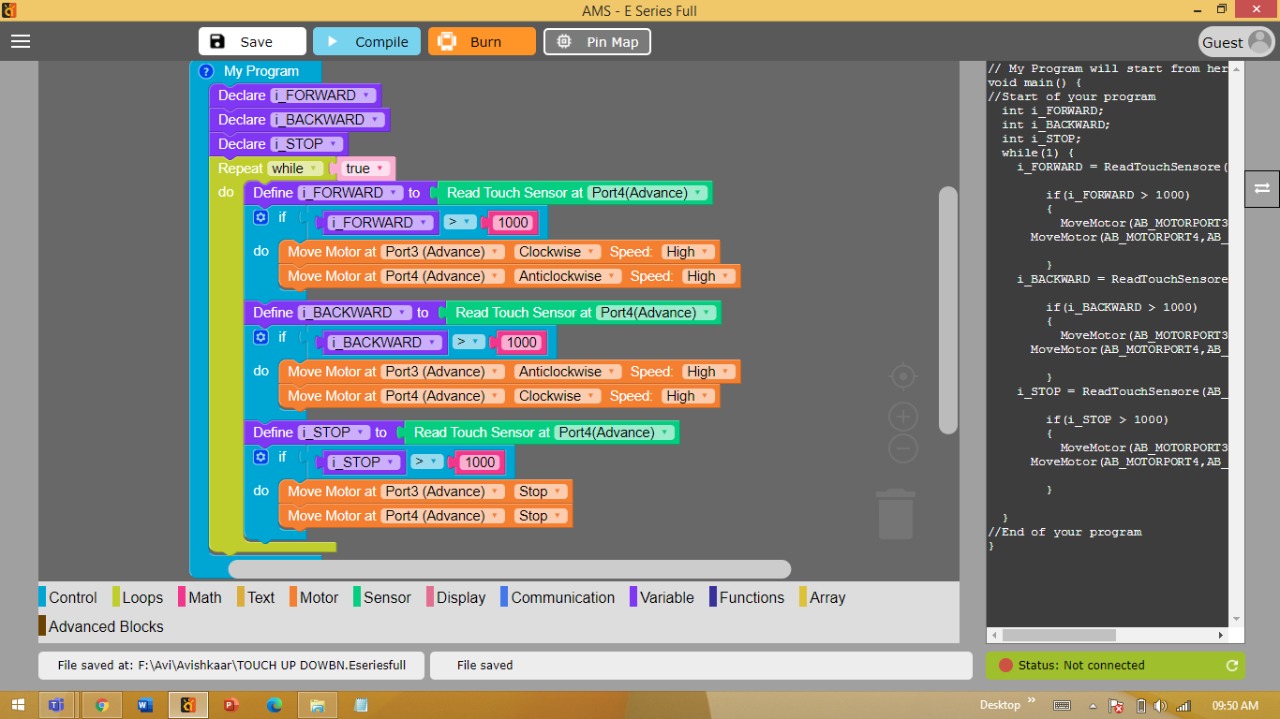Viewport: 1280px width, 719px height.
Task: Open Microsoft Teams from the taskbar
Action: coord(56,705)
